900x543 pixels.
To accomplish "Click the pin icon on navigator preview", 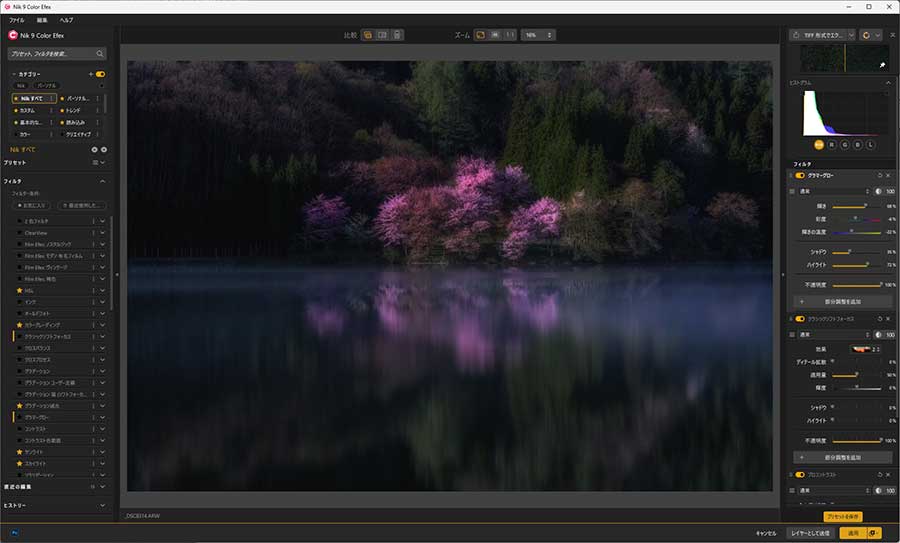I will [882, 64].
